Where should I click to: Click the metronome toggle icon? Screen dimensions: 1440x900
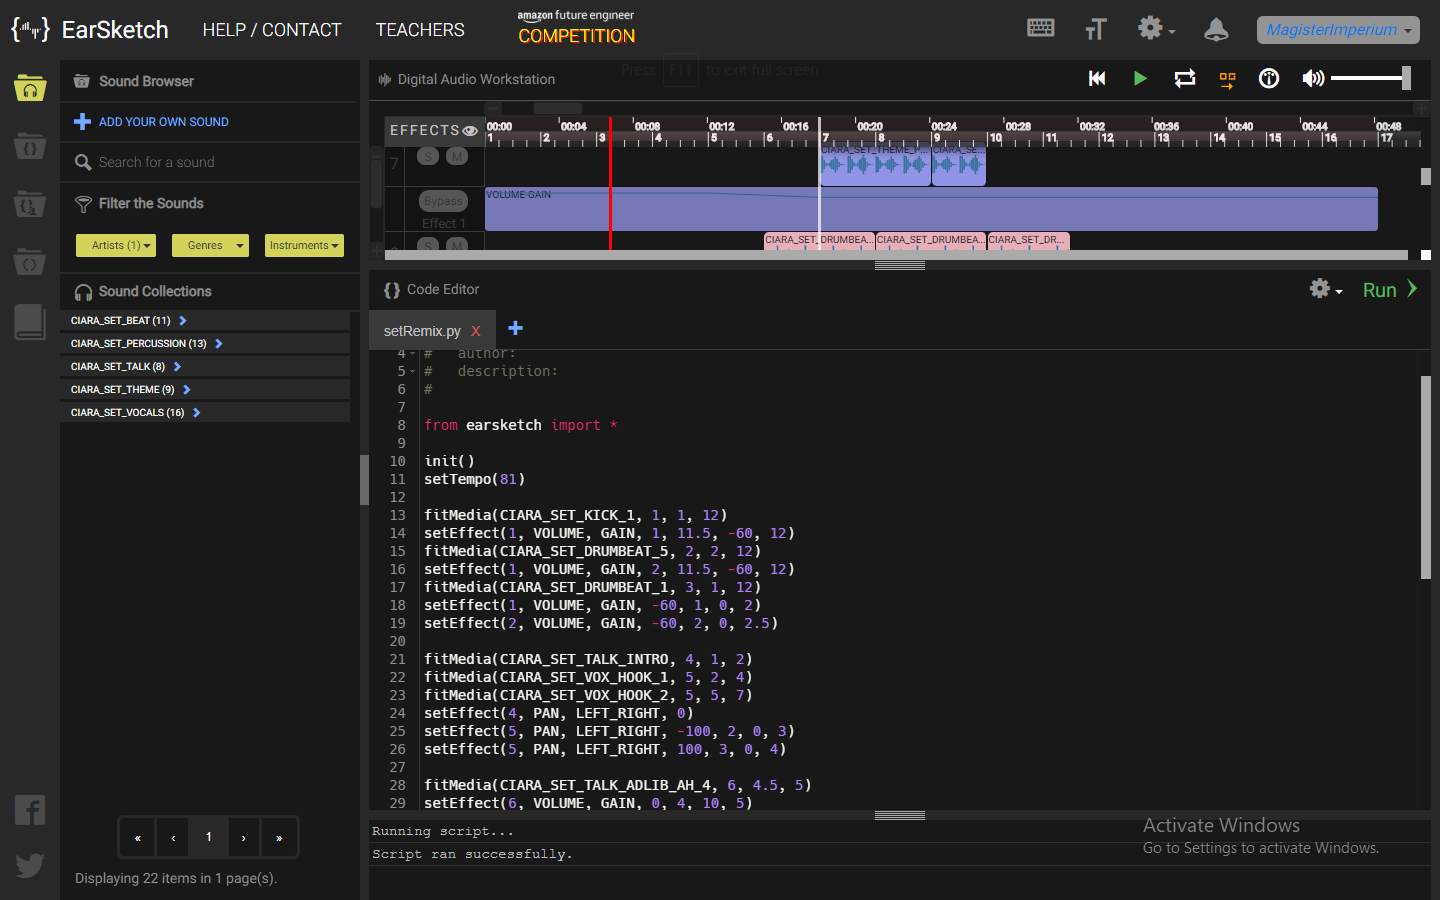pyautogui.click(x=1269, y=78)
